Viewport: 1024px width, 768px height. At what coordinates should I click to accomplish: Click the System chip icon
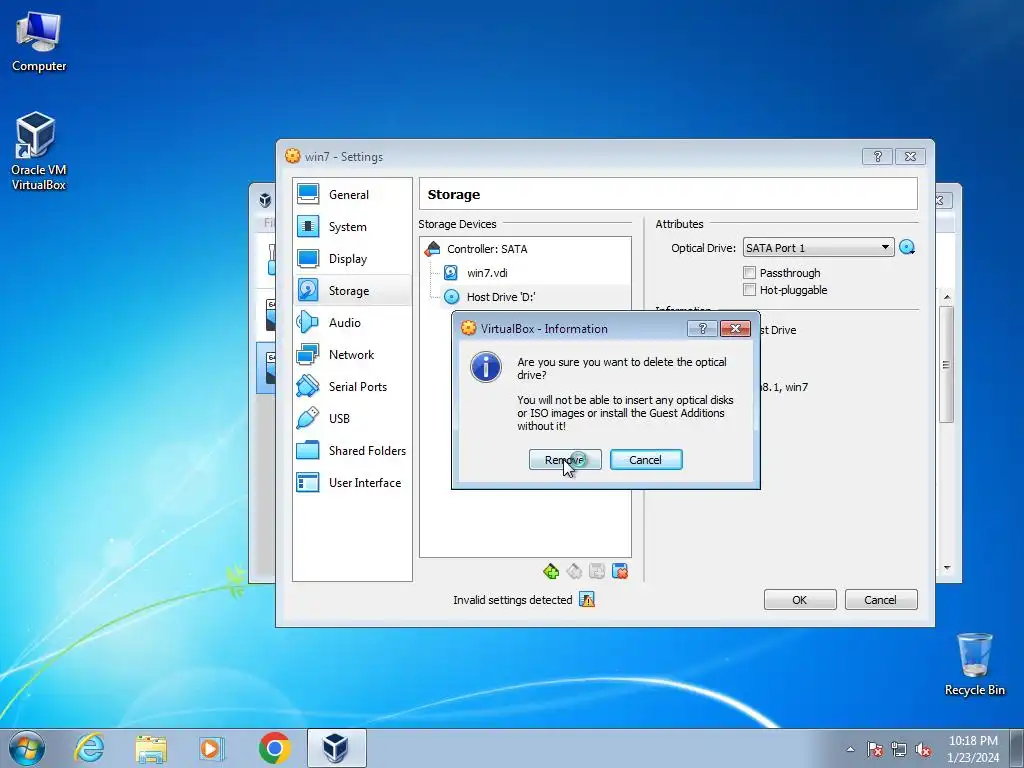pos(308,226)
